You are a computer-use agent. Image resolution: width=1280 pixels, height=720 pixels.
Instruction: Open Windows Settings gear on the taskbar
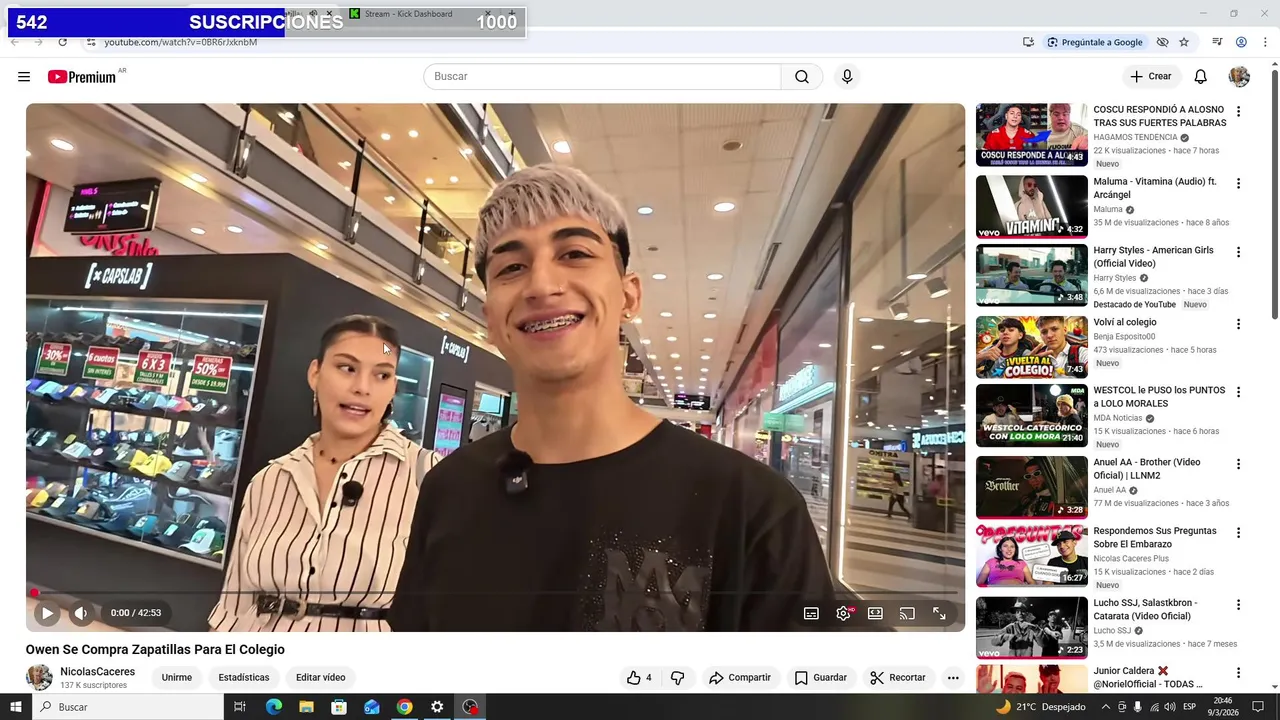tap(437, 707)
